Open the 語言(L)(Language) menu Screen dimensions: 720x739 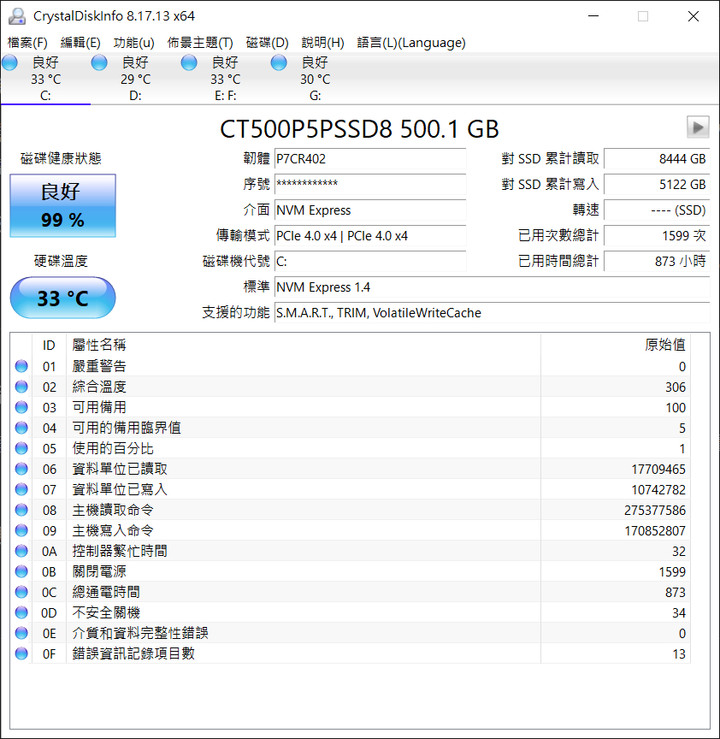point(411,43)
